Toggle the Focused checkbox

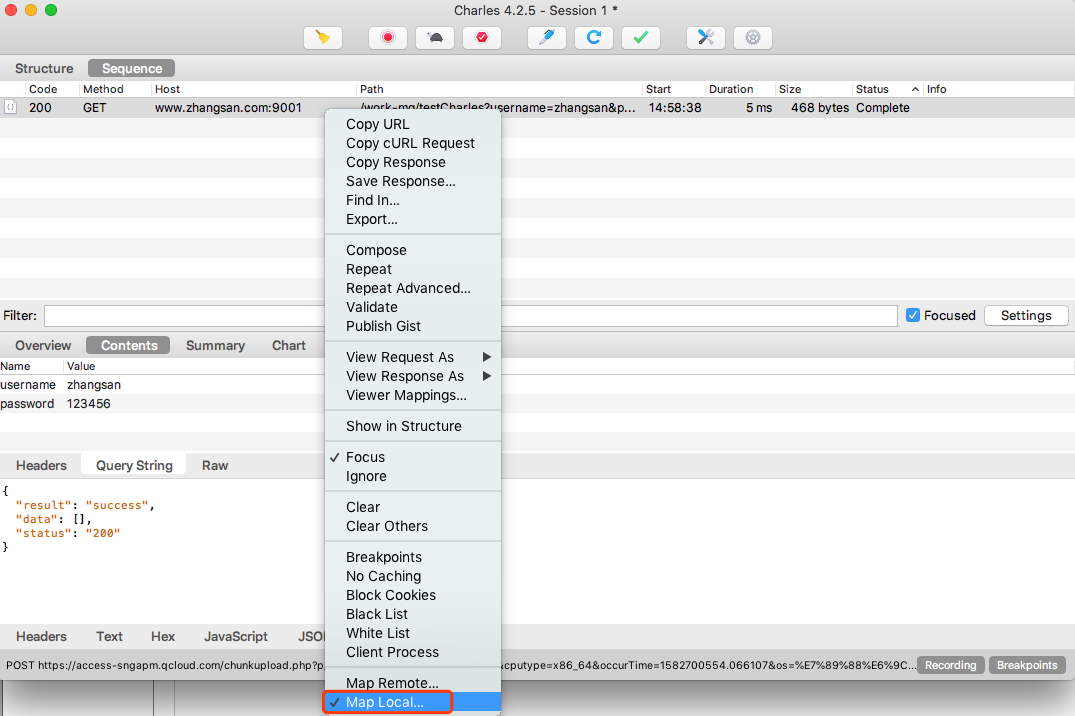tap(913, 315)
